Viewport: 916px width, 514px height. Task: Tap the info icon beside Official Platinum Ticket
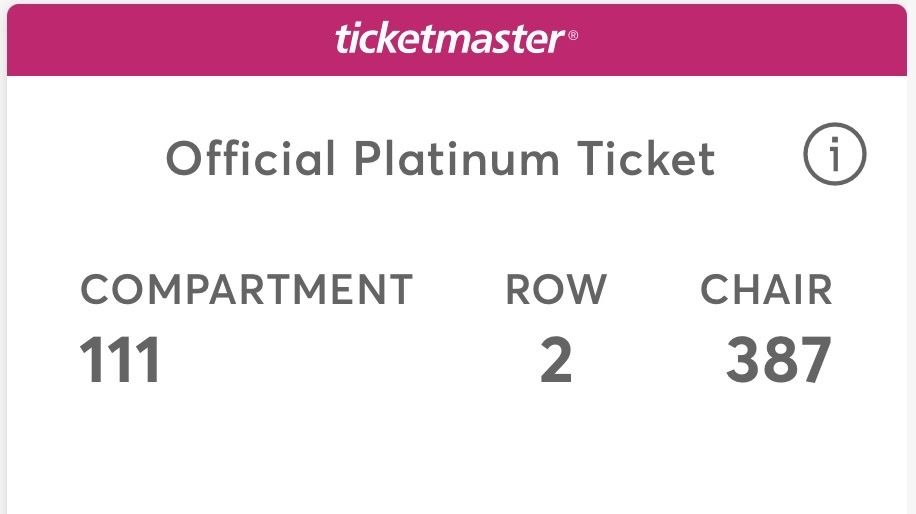click(x=834, y=157)
